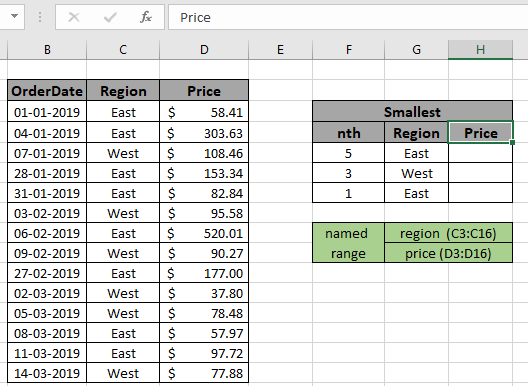
Task: Select the price cell 108.46
Action: tap(204, 153)
